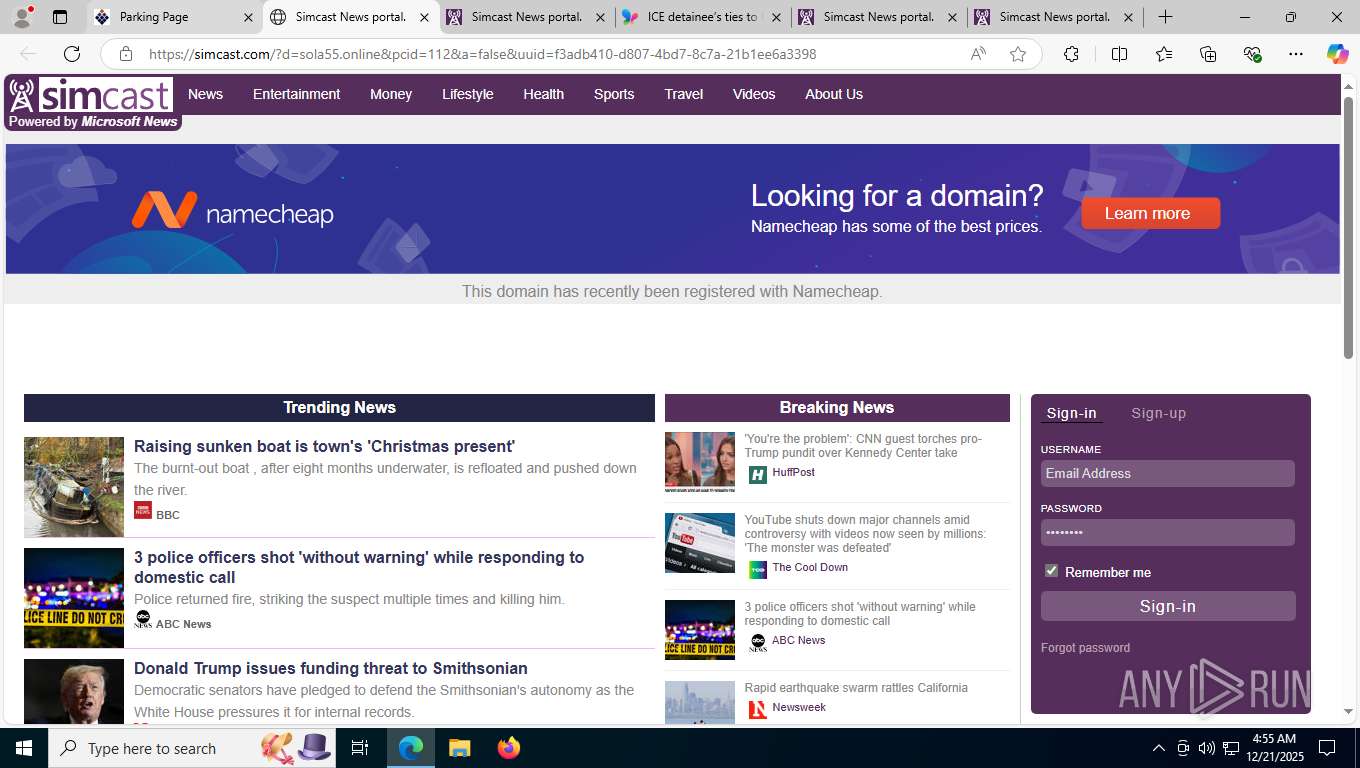
Task: Click the HuffPost source icon
Action: click(x=758, y=475)
